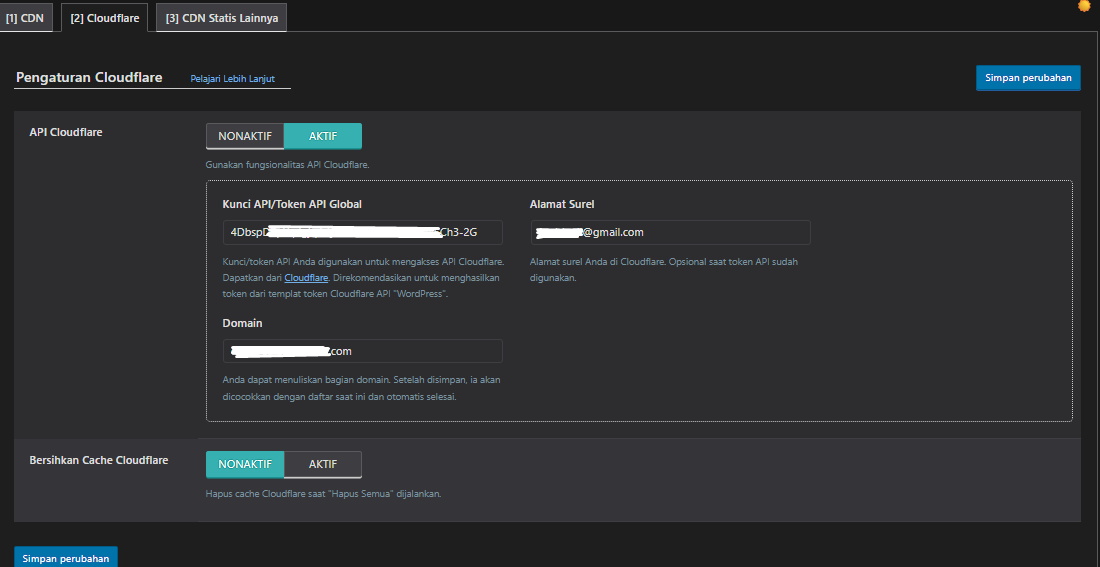
Task: Select the [2] Cloudflare tab
Action: click(x=104, y=18)
